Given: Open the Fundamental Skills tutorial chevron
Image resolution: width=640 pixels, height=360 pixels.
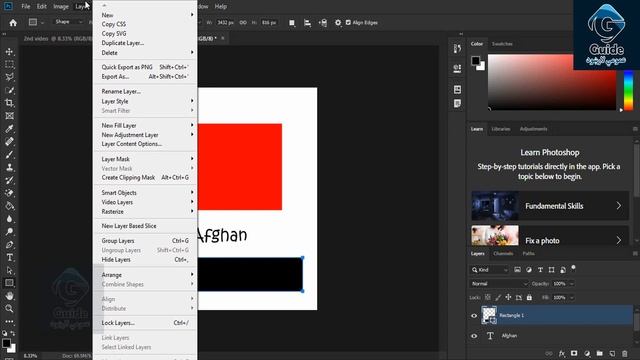Looking at the screenshot, I should coord(619,206).
